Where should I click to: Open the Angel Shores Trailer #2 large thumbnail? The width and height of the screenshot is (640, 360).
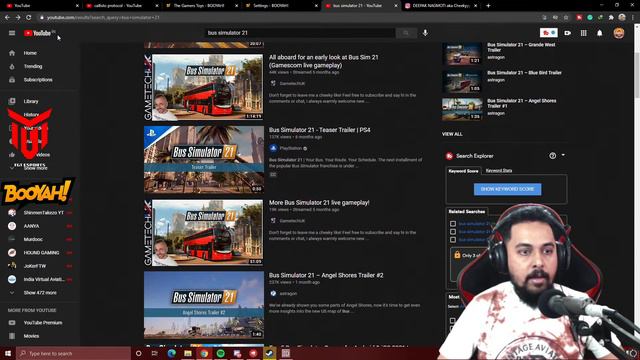click(204, 305)
